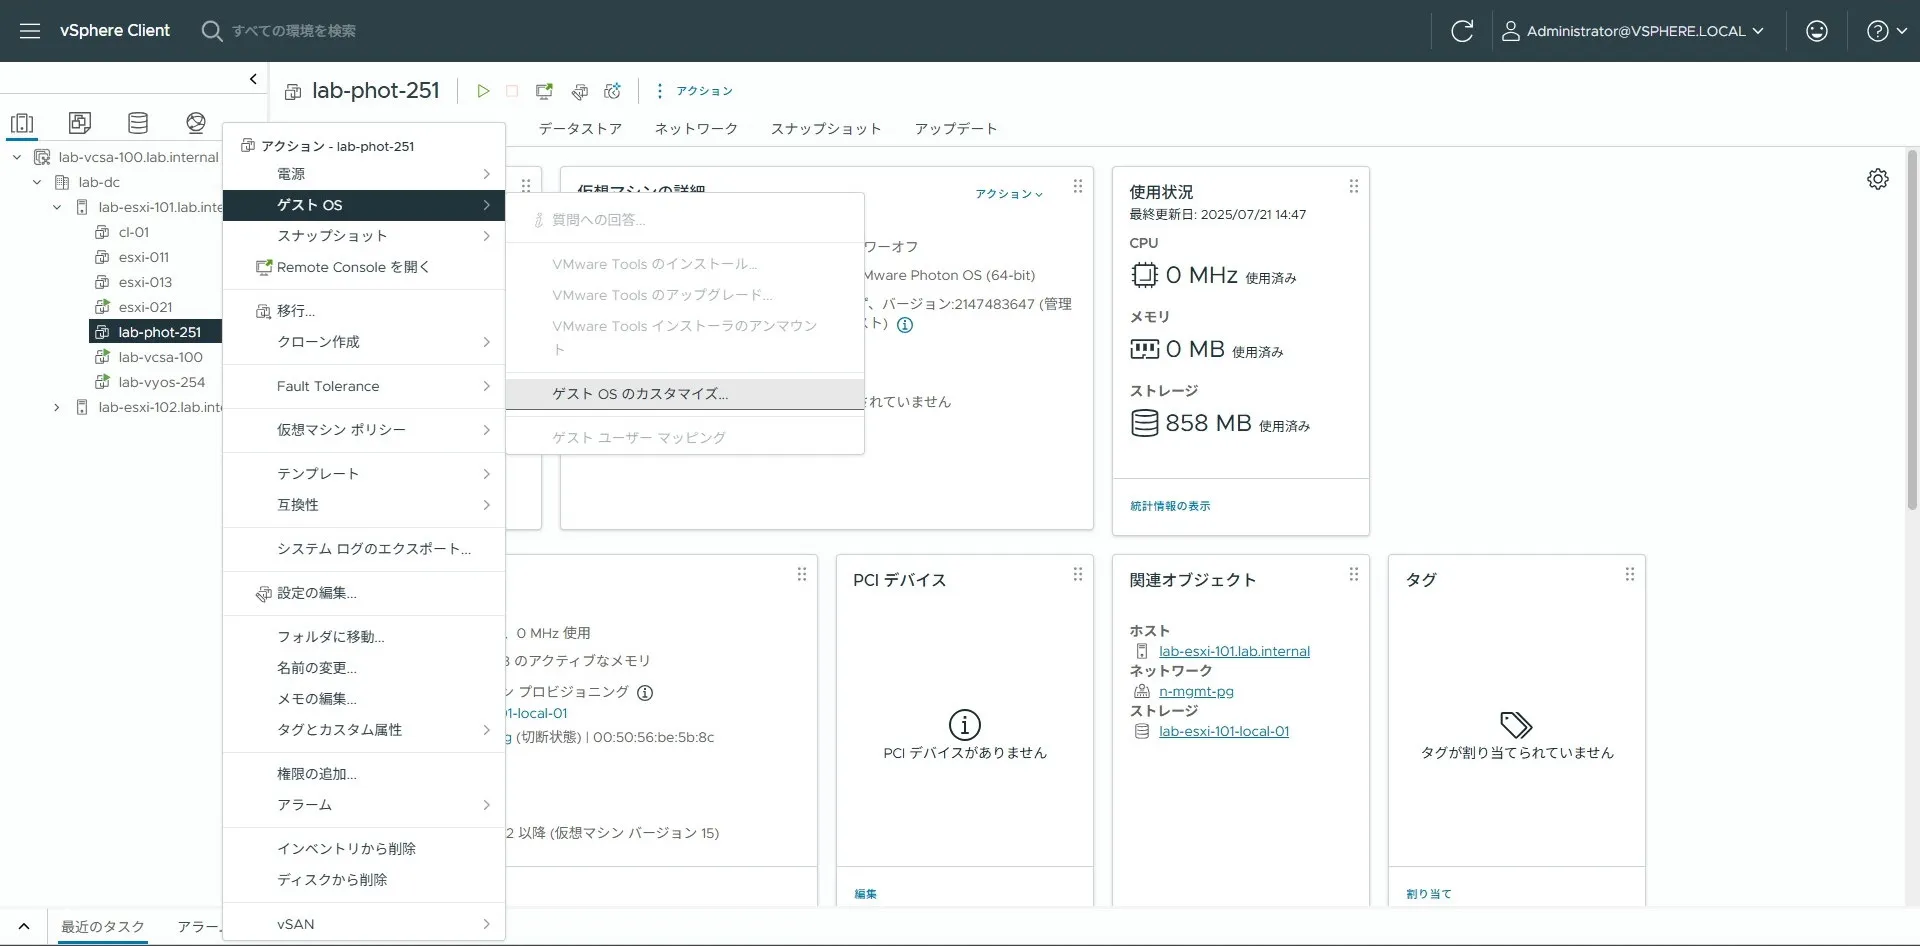Collapse the lab-dc datacenter node

(37, 182)
